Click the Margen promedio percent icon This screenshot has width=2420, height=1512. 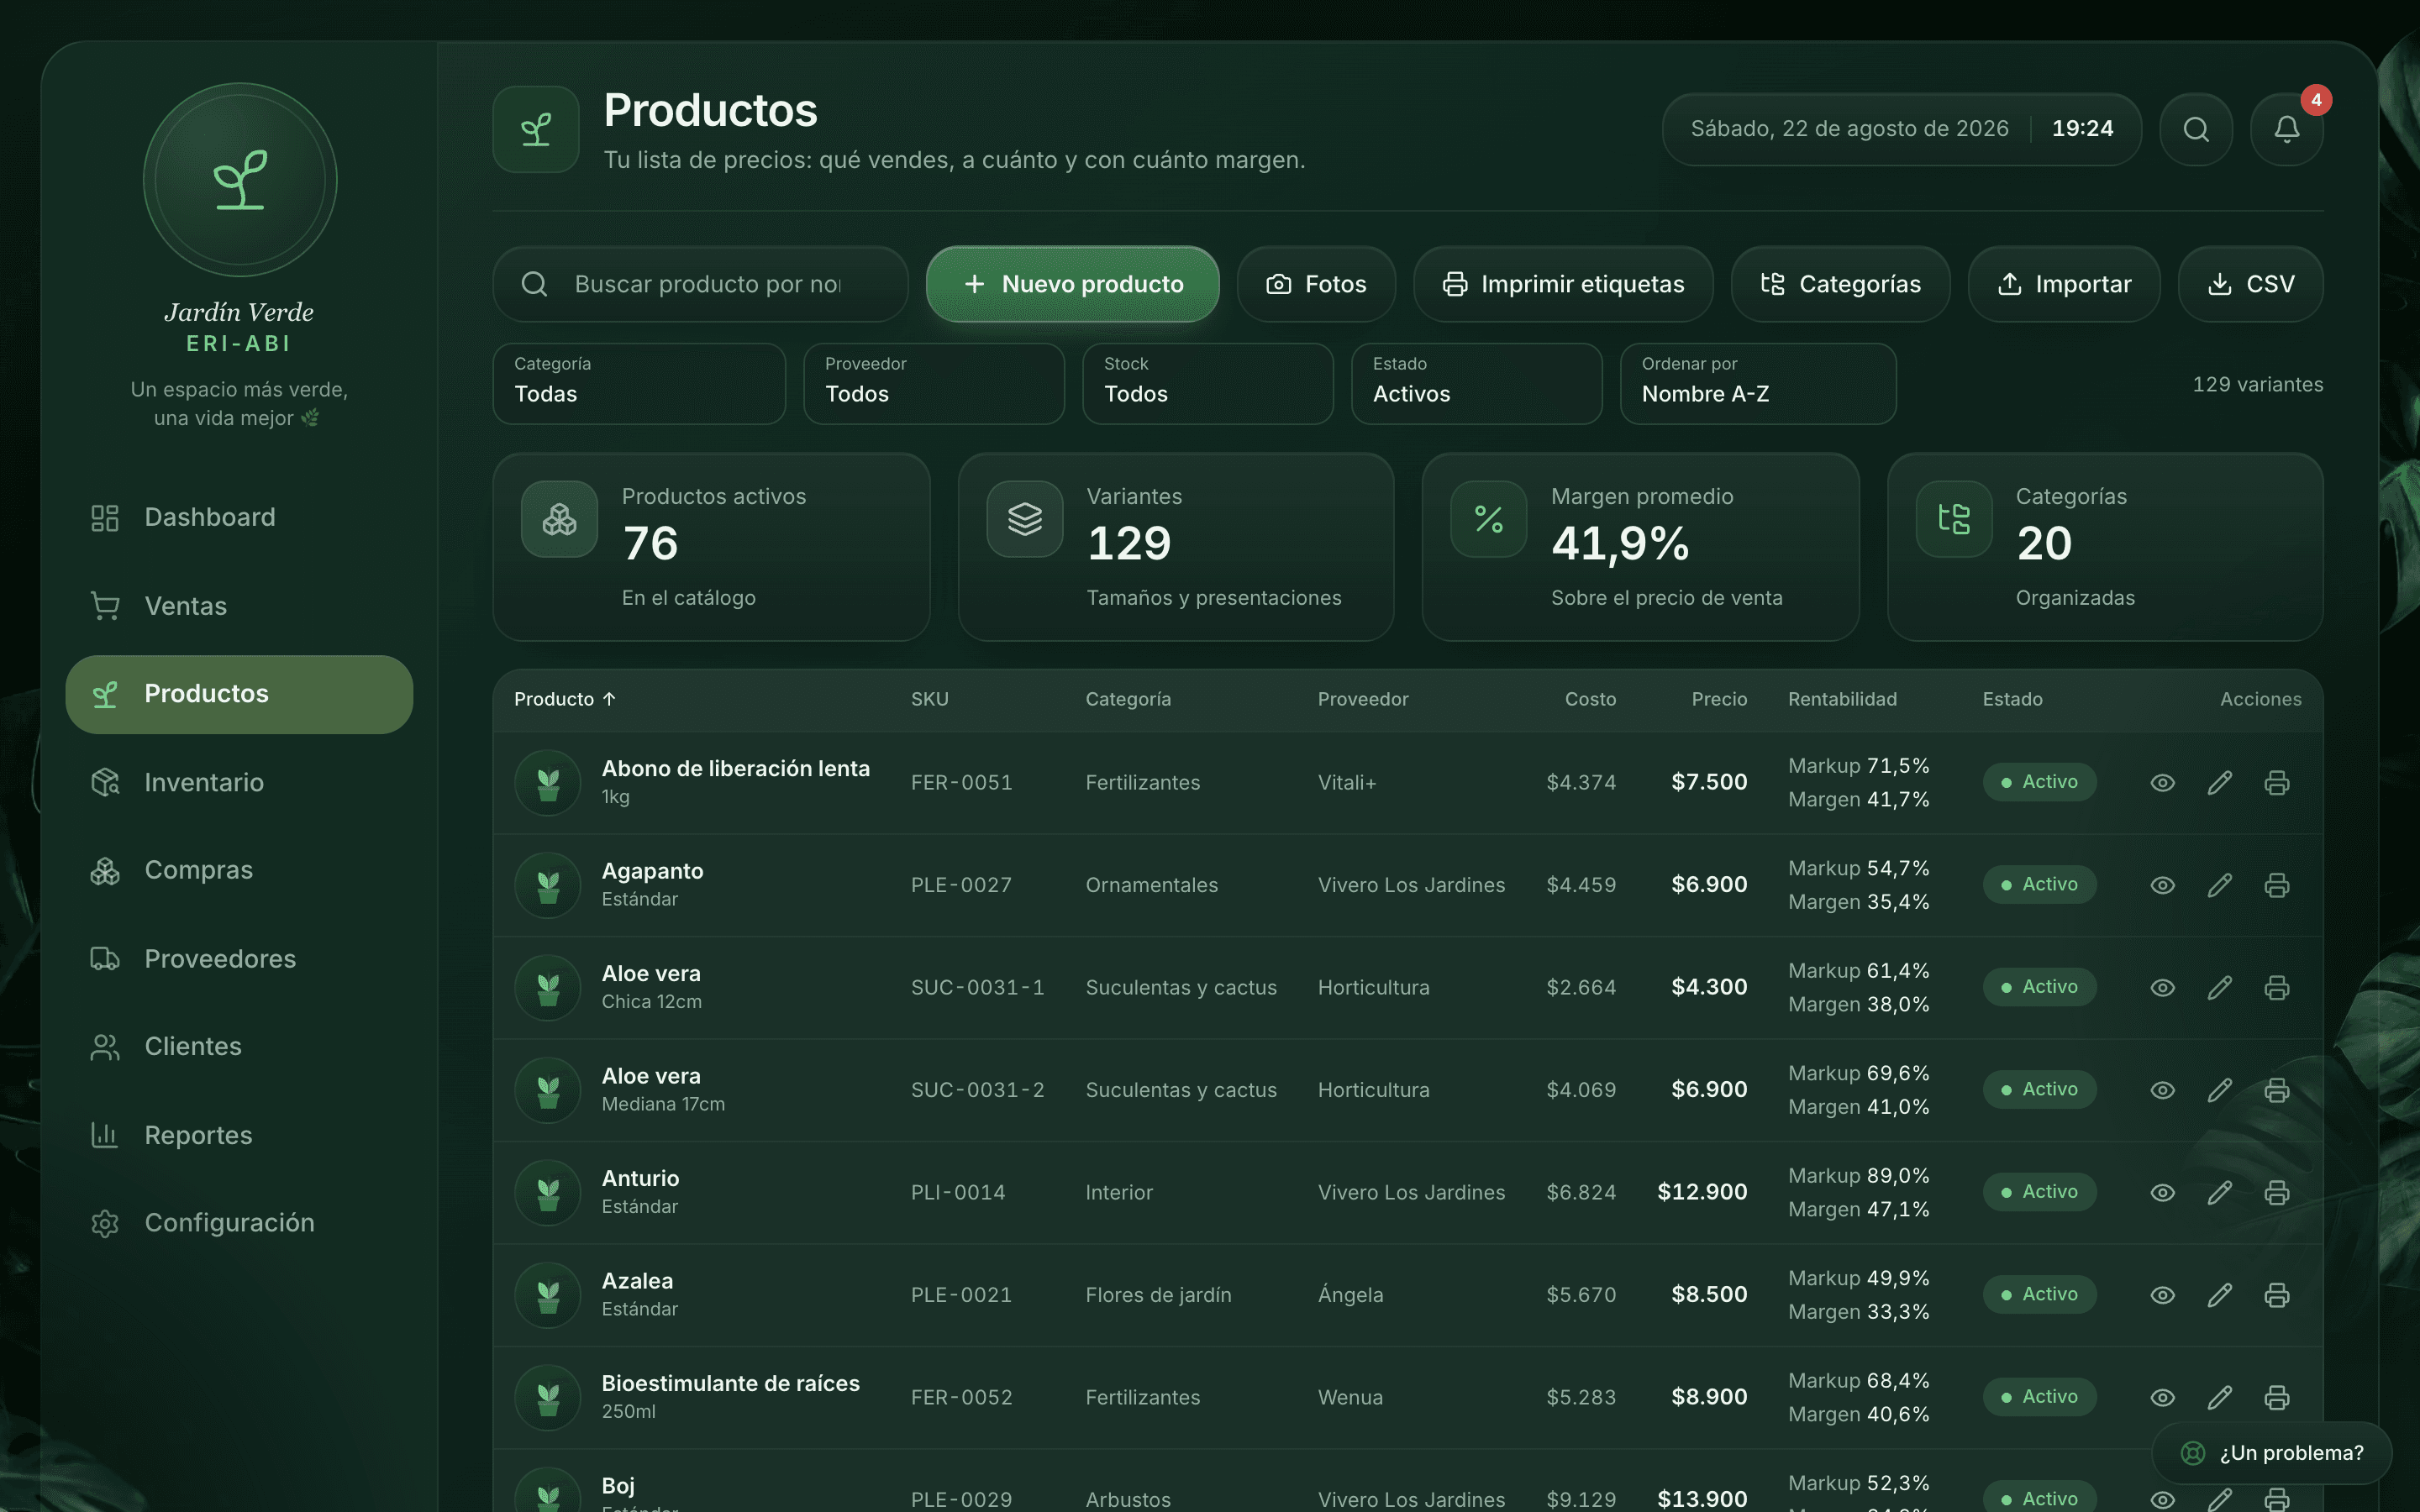click(1489, 519)
